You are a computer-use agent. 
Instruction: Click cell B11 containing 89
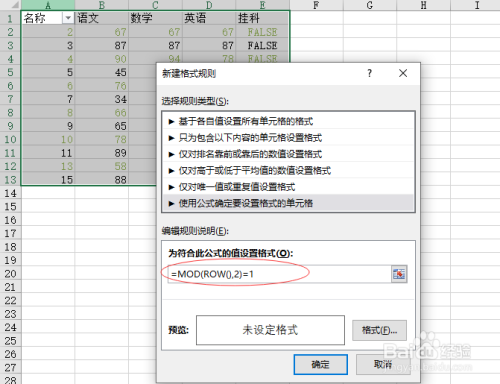(x=102, y=153)
